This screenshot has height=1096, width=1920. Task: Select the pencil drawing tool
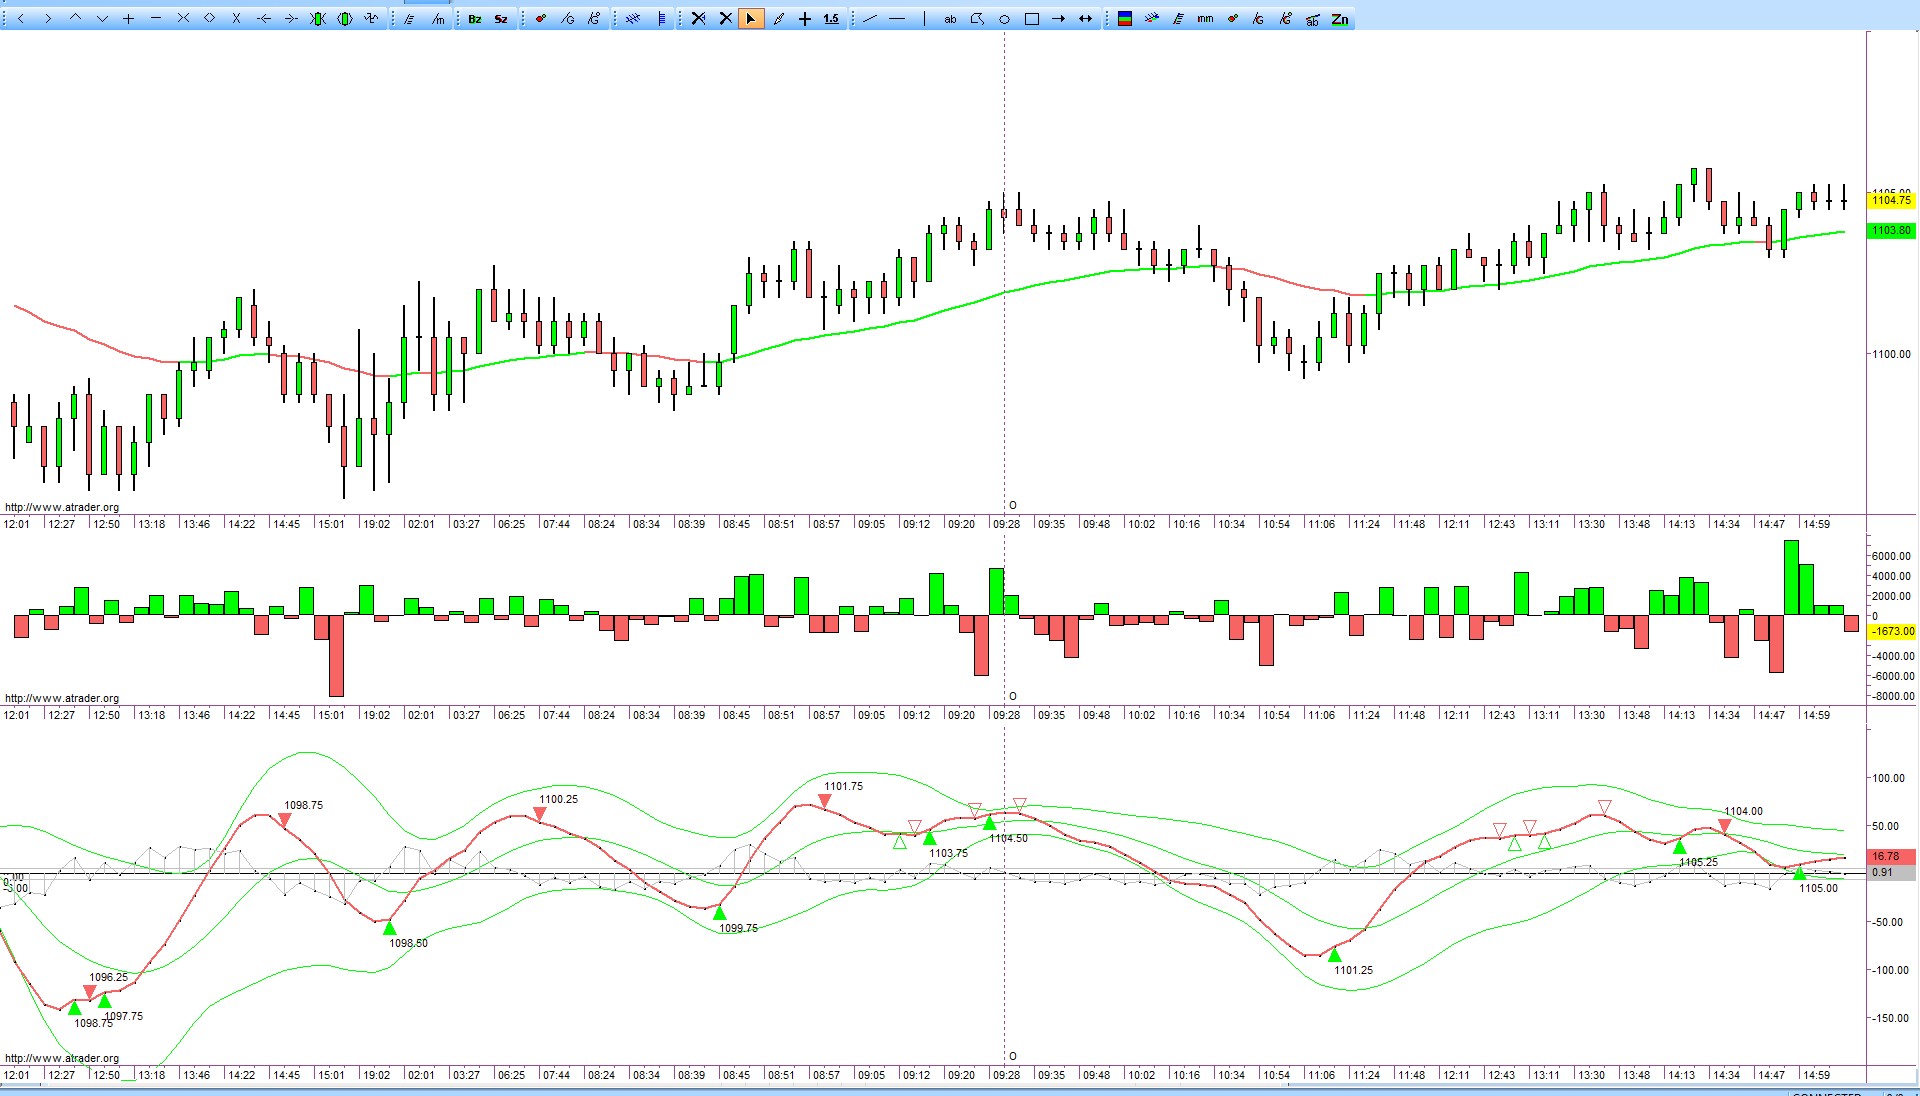point(778,19)
